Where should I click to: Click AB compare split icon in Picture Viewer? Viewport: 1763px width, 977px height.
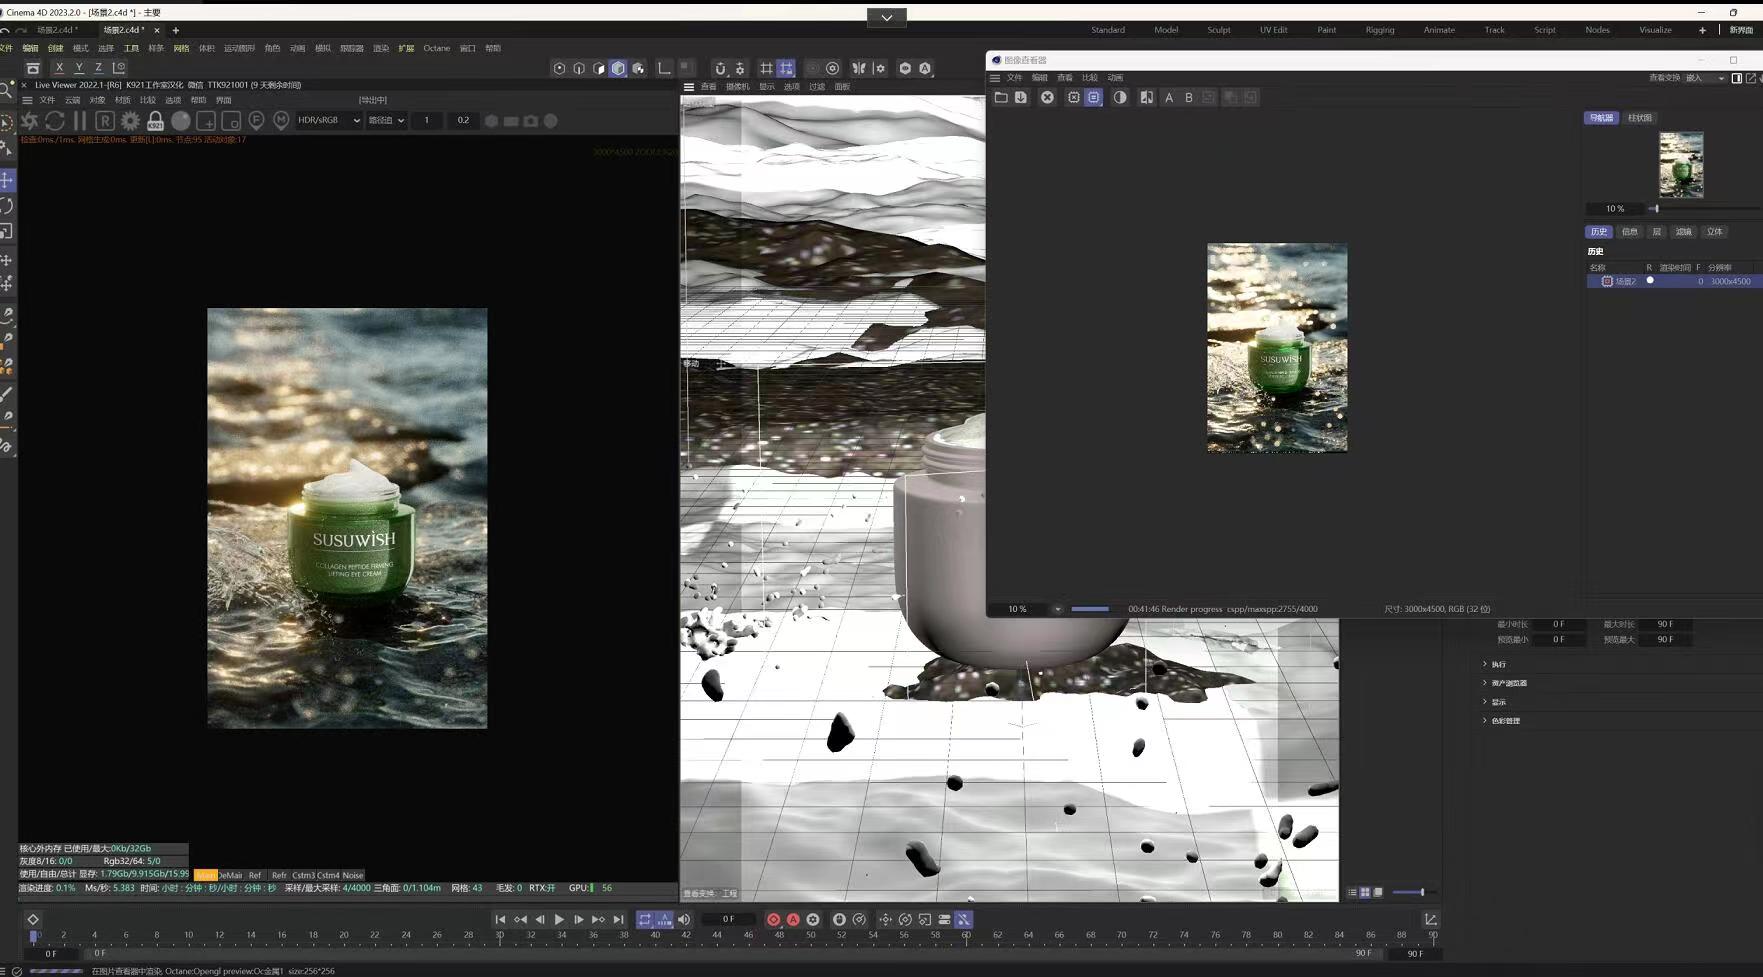point(1146,97)
